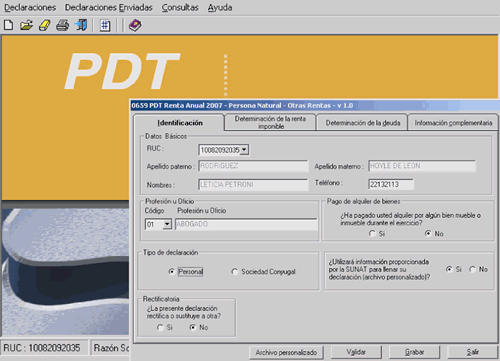Screen dimensions: 500x361
Task: Click the Salir button
Action: point(472,352)
